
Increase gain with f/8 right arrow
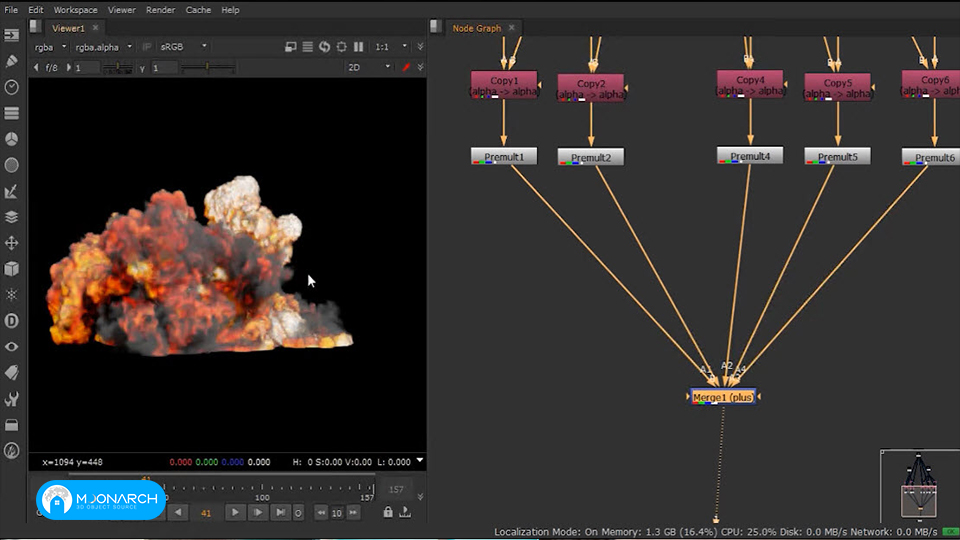[69, 67]
